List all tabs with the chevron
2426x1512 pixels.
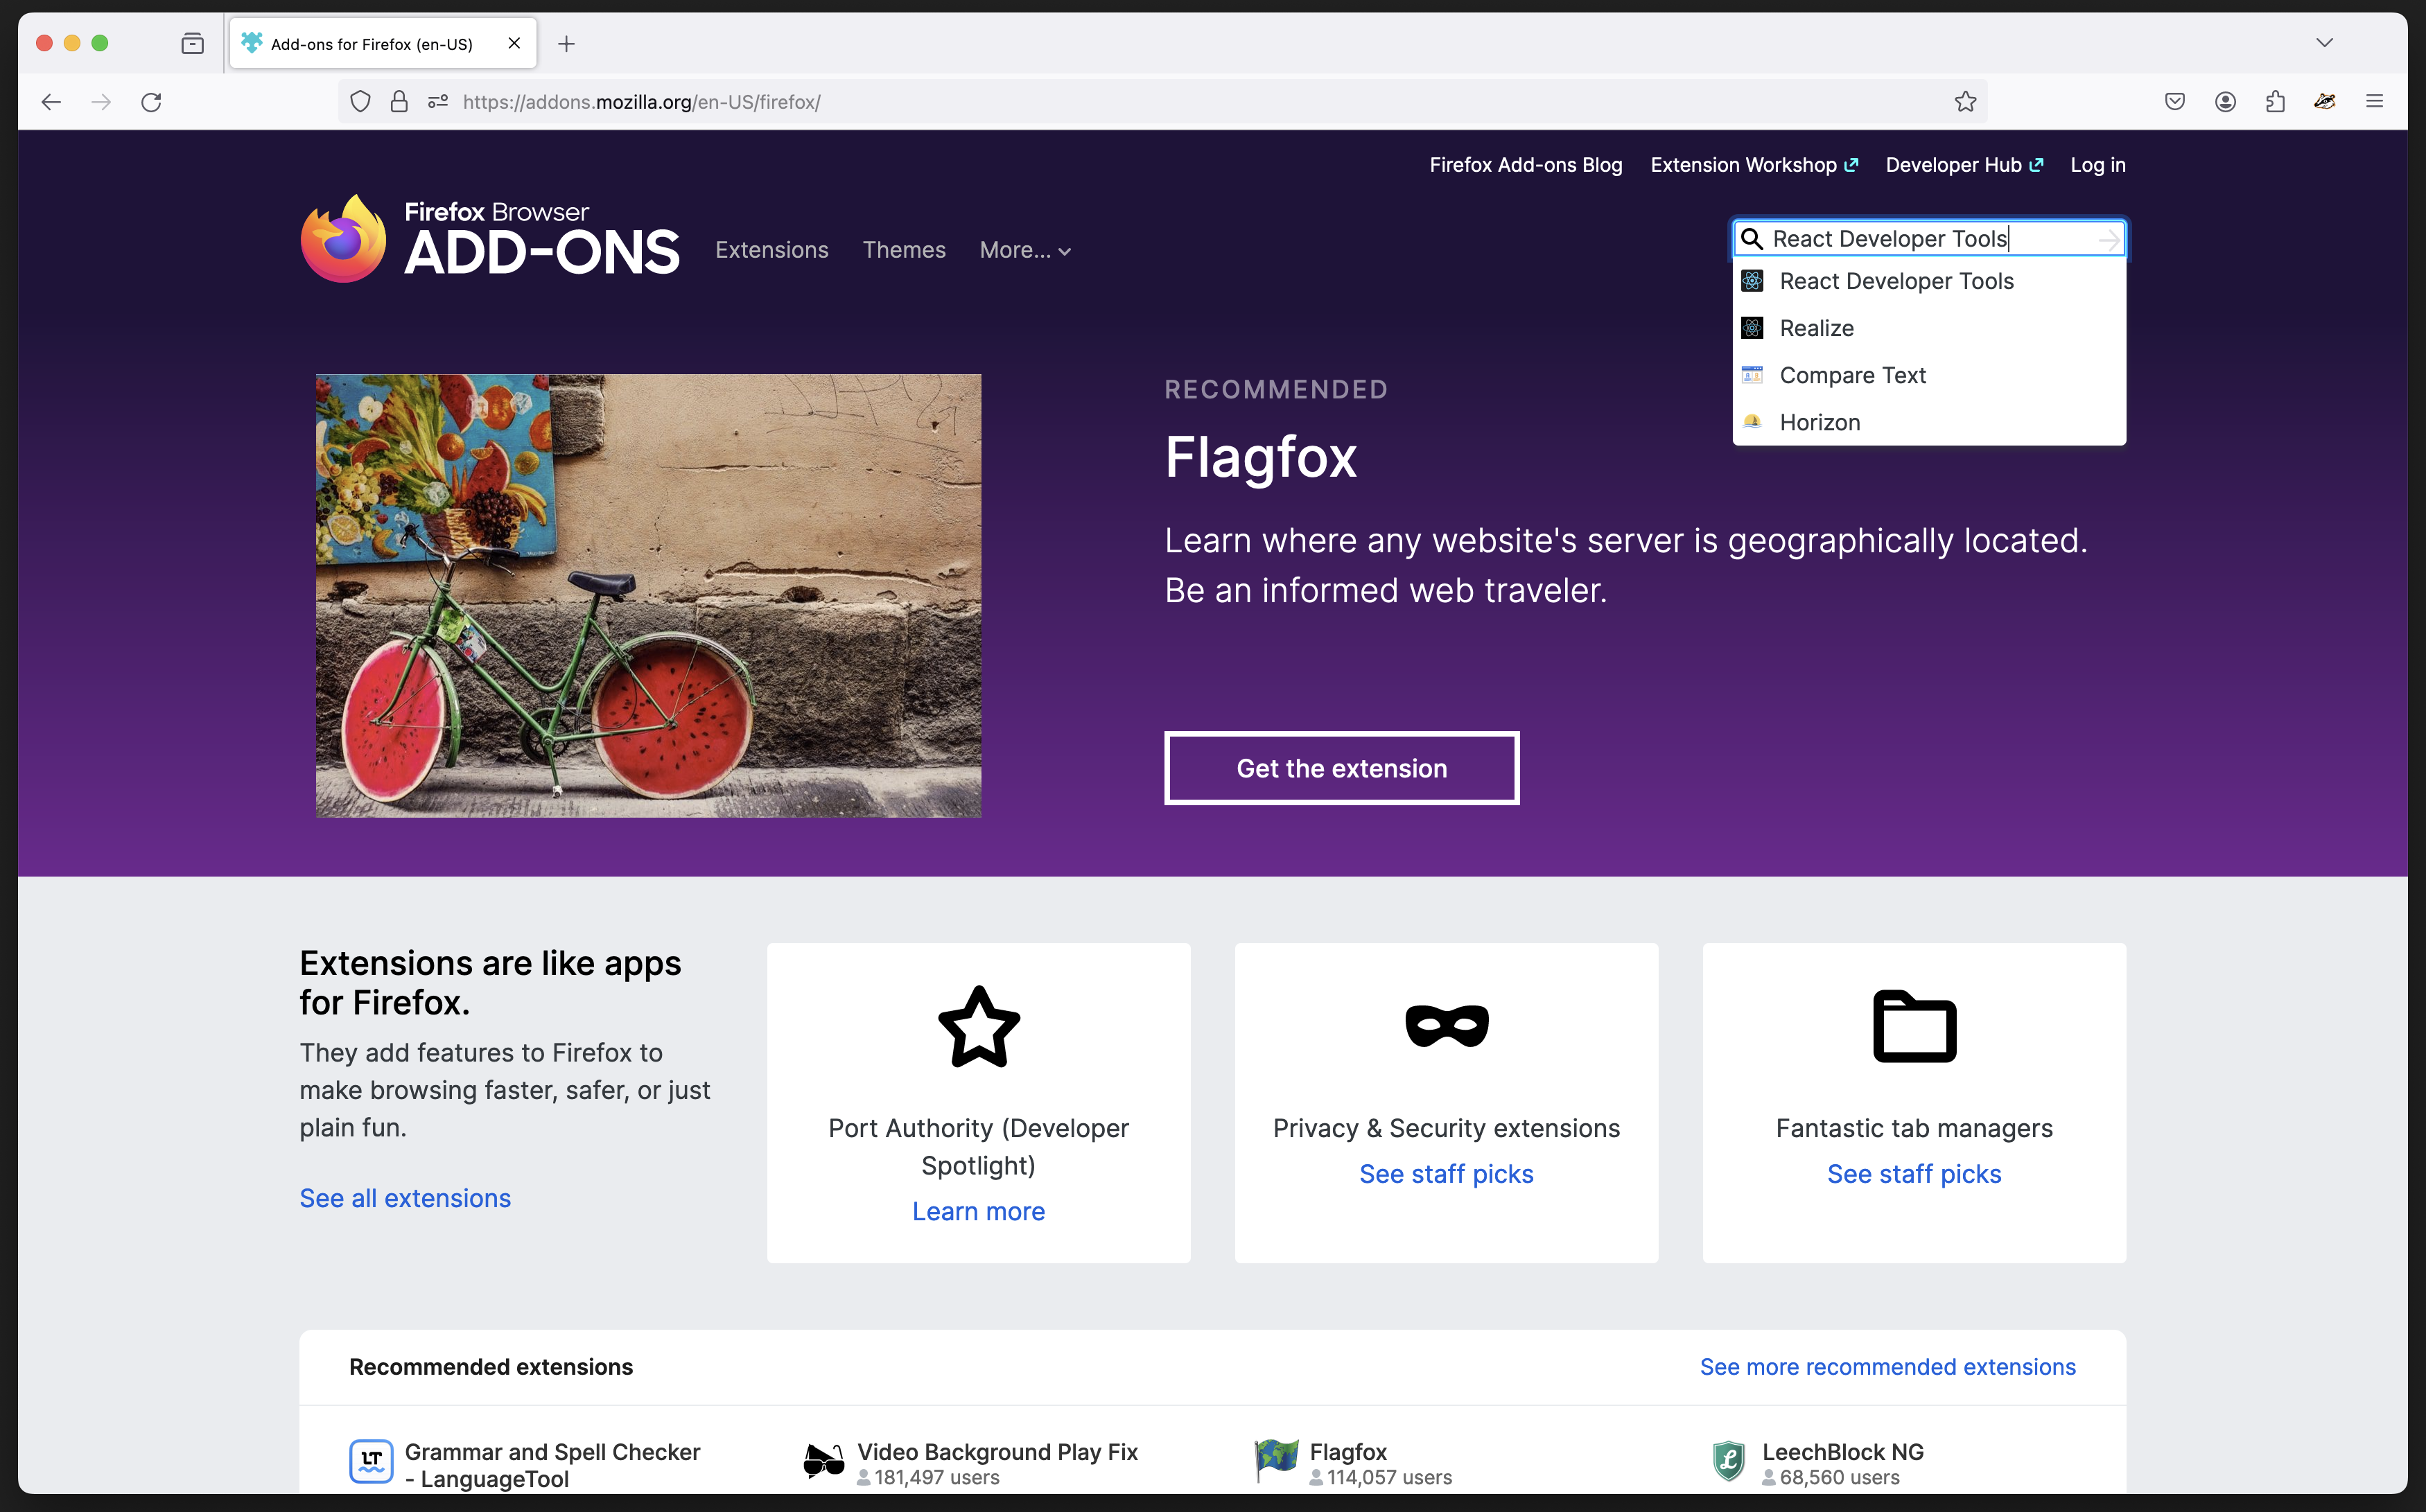(x=2325, y=43)
